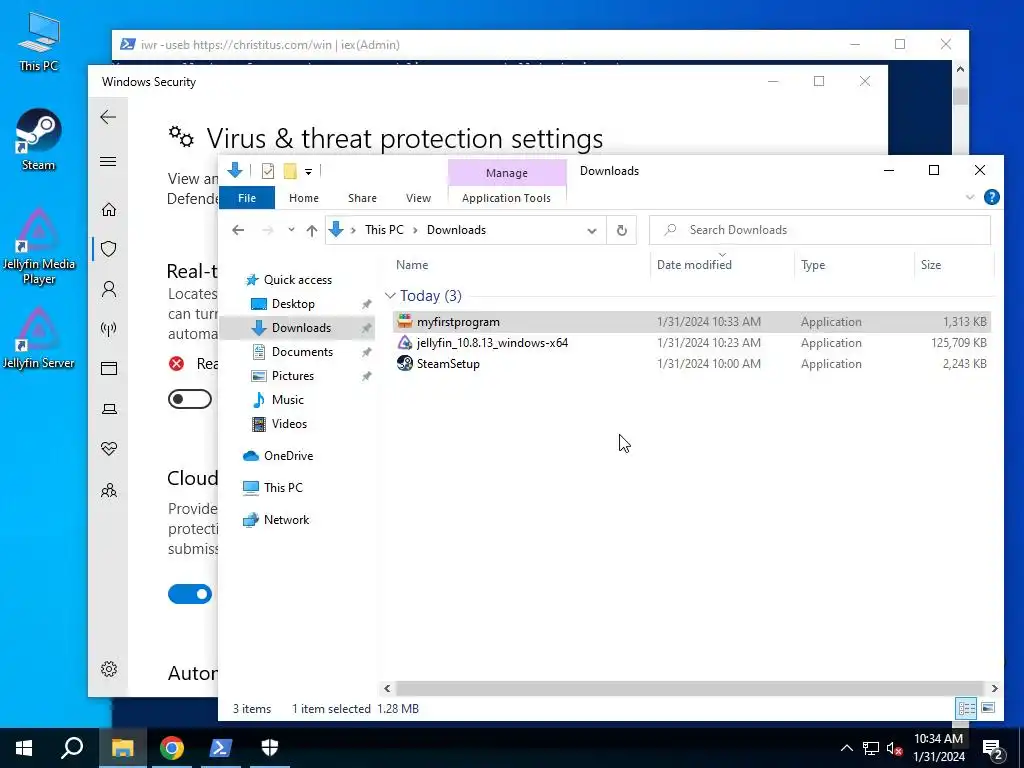Open Device security laptop icon
This screenshot has width=1024, height=768.
pos(109,409)
